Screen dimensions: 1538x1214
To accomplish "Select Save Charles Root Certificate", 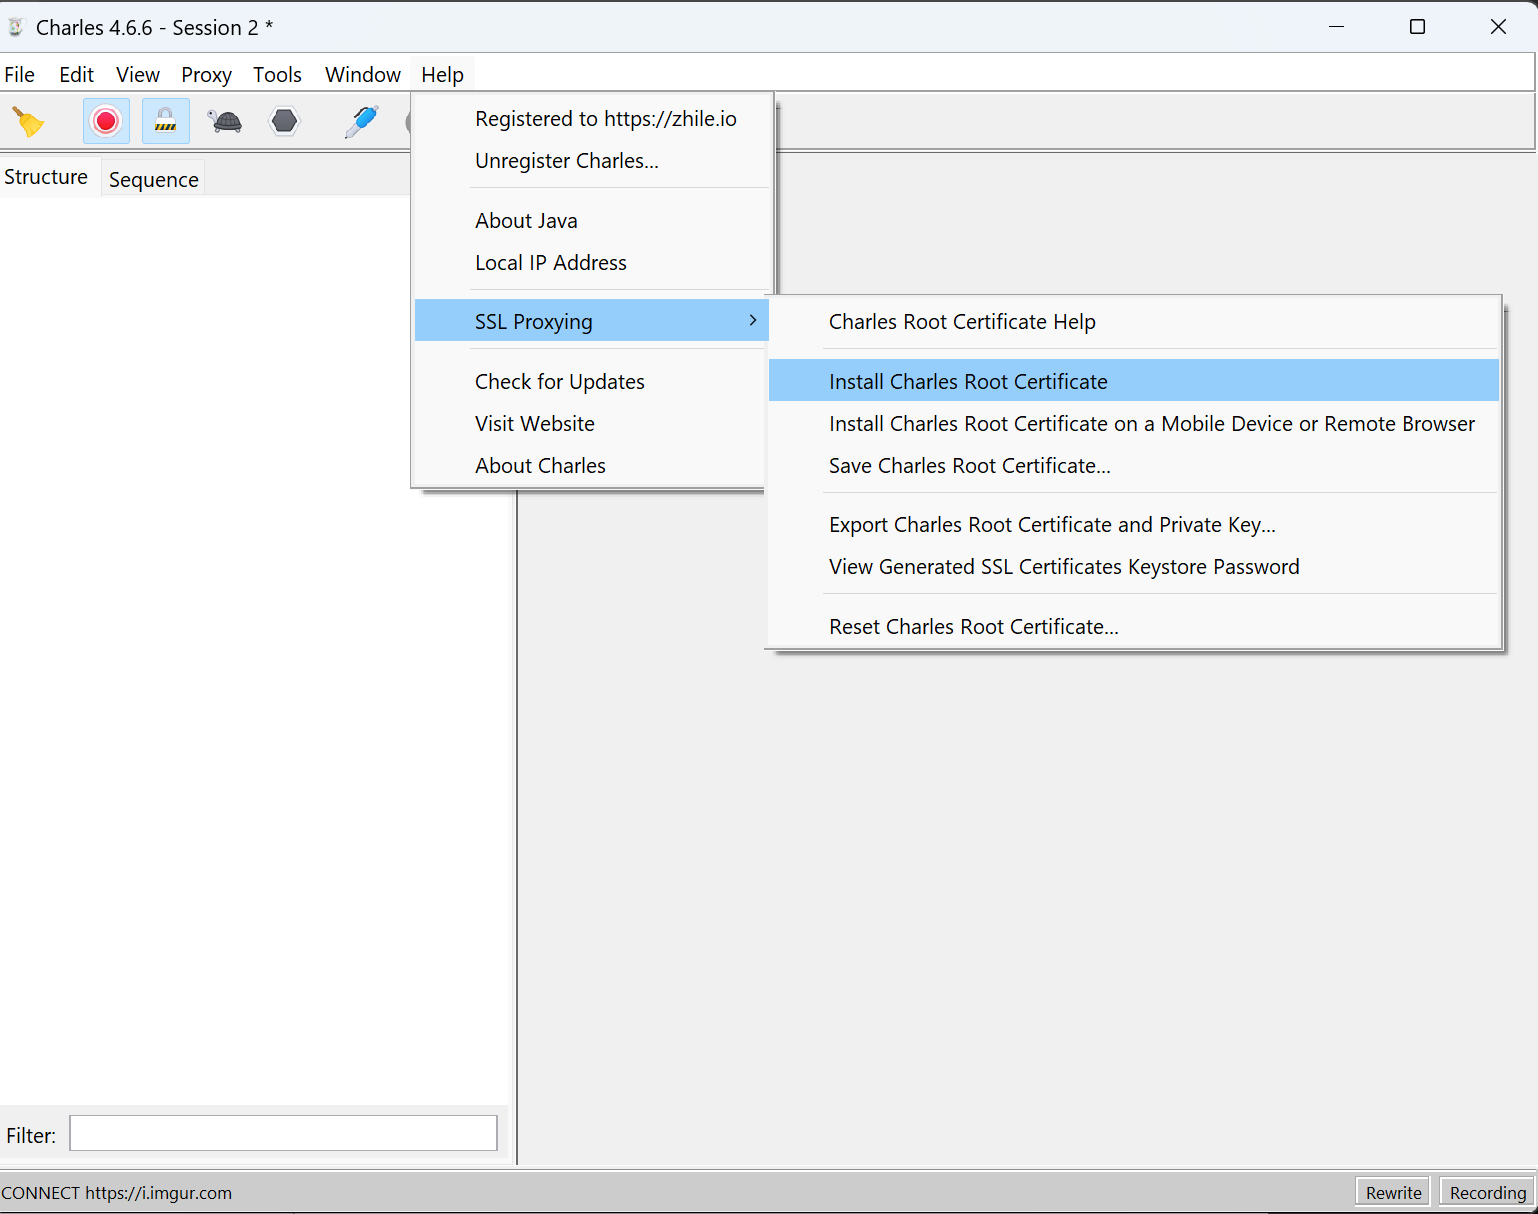I will point(969,465).
